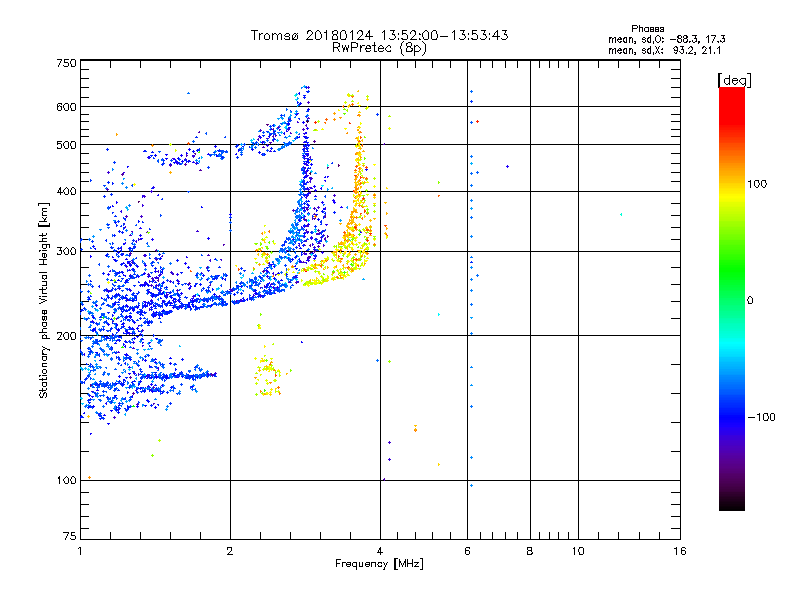This screenshot has height=600, width=800.
Task: Click the '[deg]' label above the colorbar
Action: point(734,80)
